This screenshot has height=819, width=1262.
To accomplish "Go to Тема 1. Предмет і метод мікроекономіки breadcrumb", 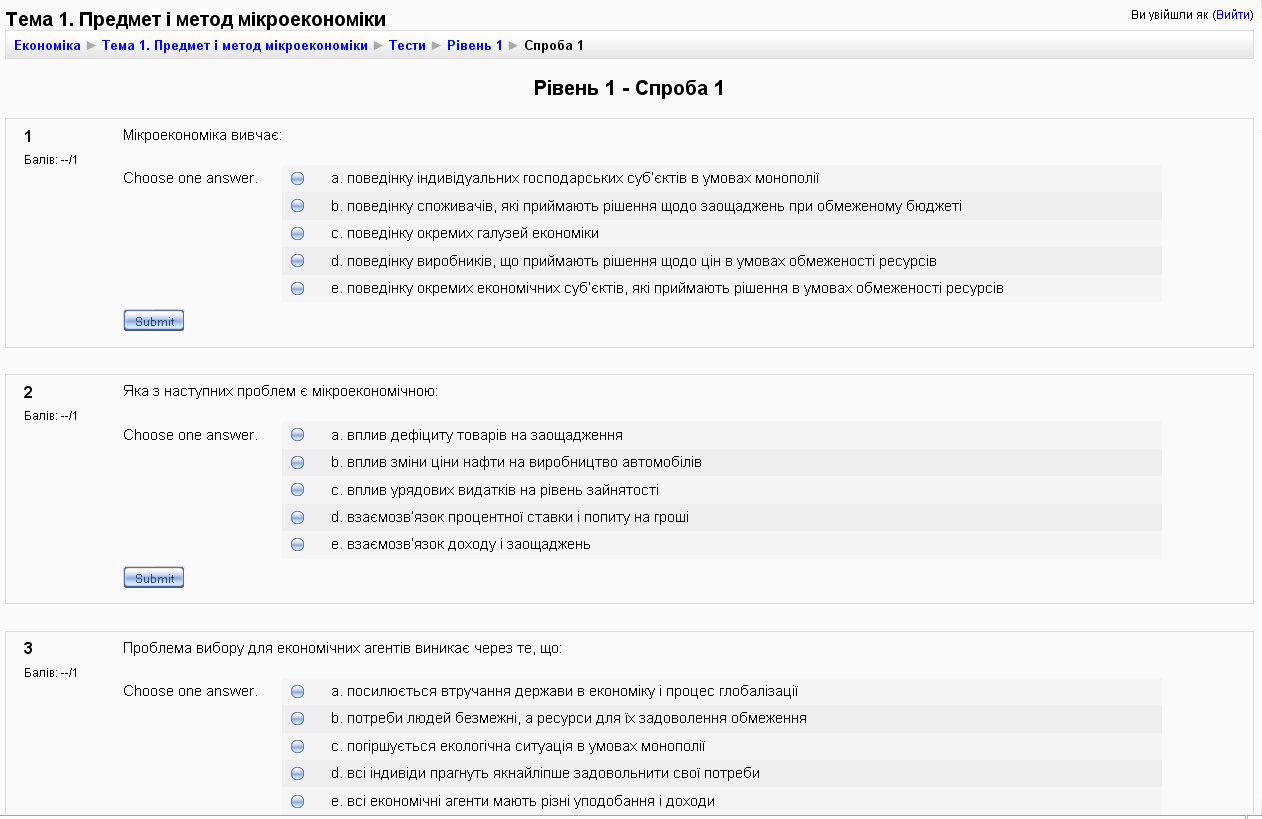I will coord(235,46).
